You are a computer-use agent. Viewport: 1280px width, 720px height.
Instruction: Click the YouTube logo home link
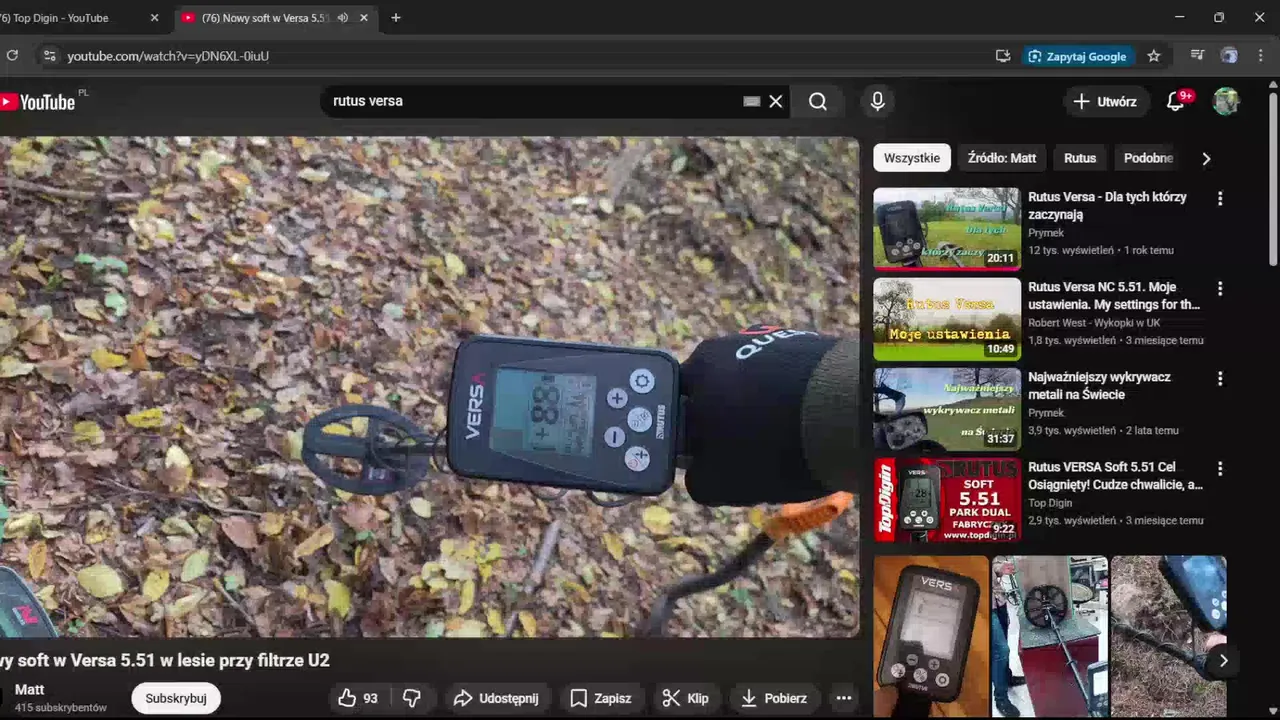coord(38,101)
